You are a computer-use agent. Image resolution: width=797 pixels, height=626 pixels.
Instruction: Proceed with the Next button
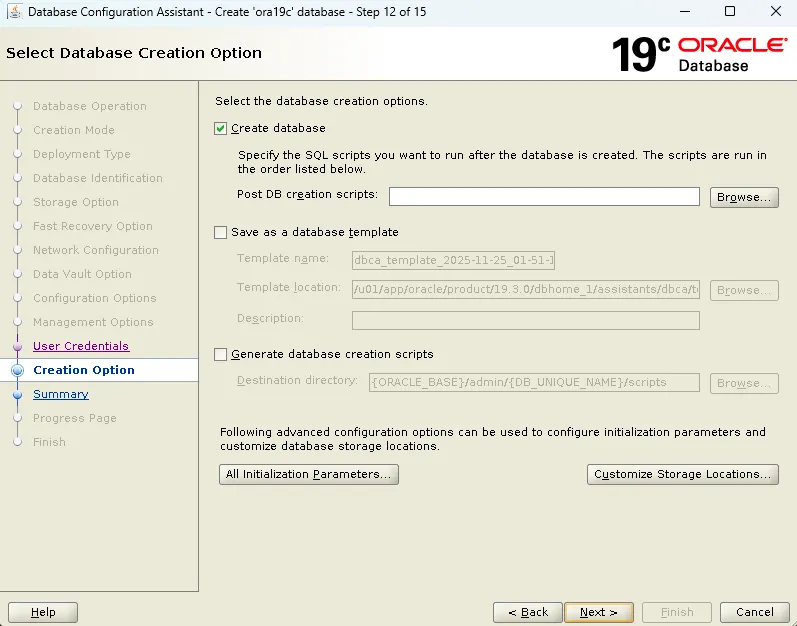point(599,612)
